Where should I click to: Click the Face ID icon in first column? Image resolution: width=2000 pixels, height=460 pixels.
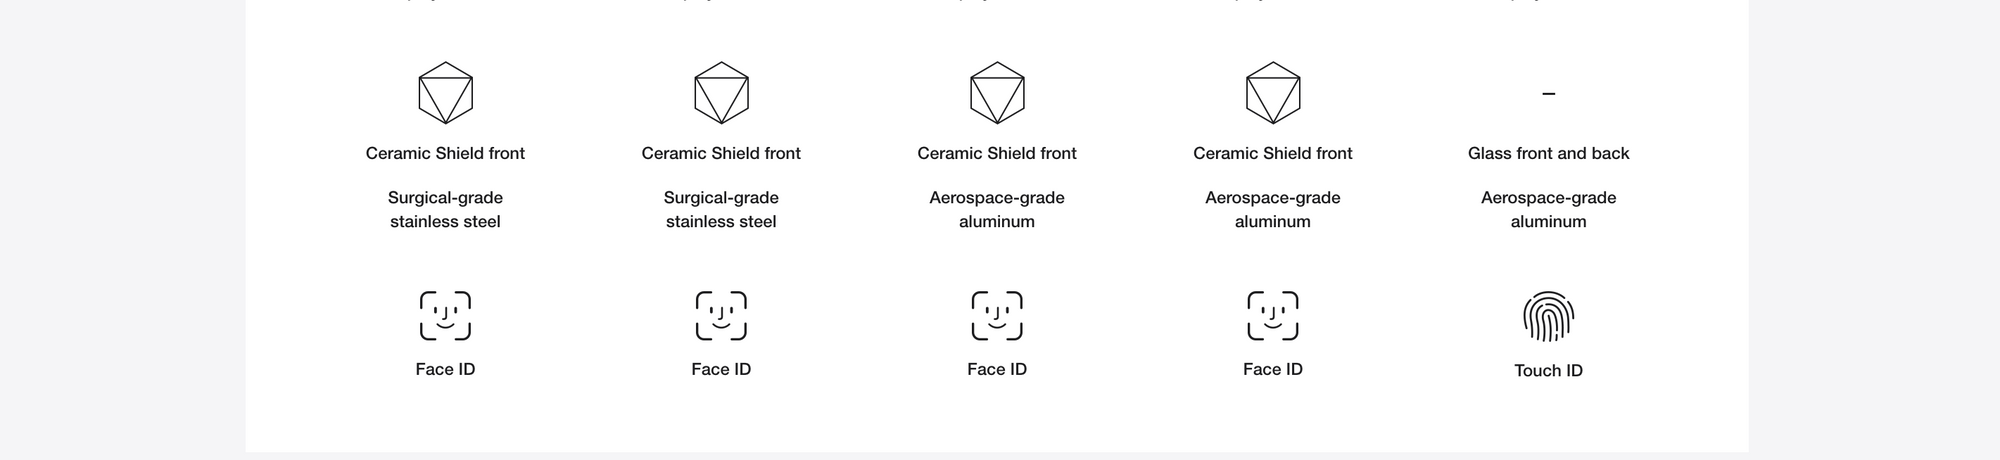(x=445, y=316)
